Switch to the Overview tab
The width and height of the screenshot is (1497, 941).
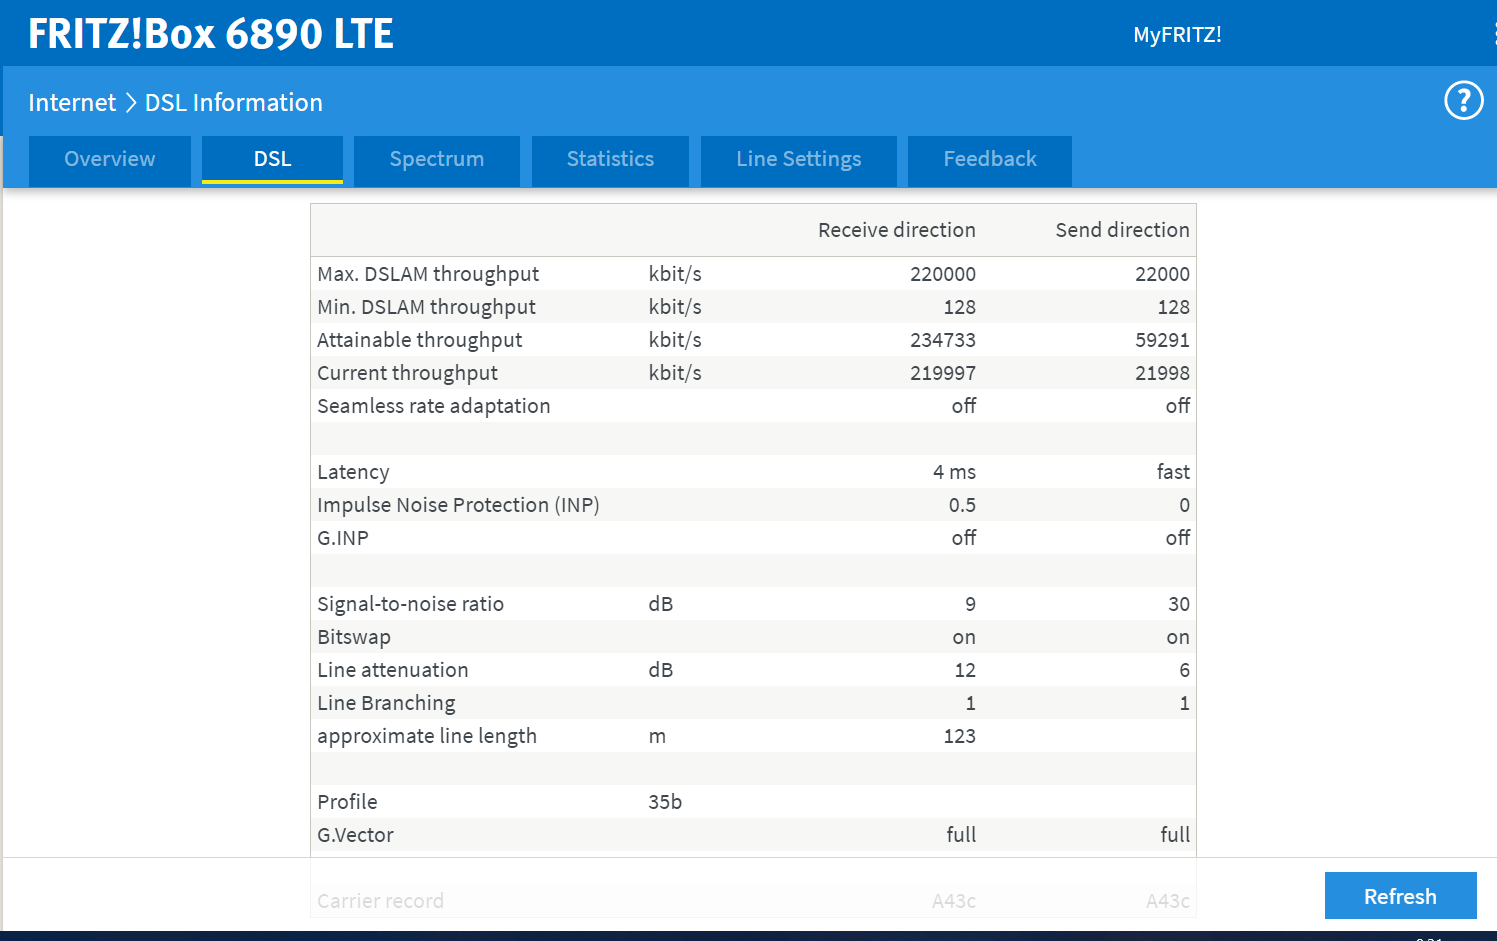click(110, 160)
